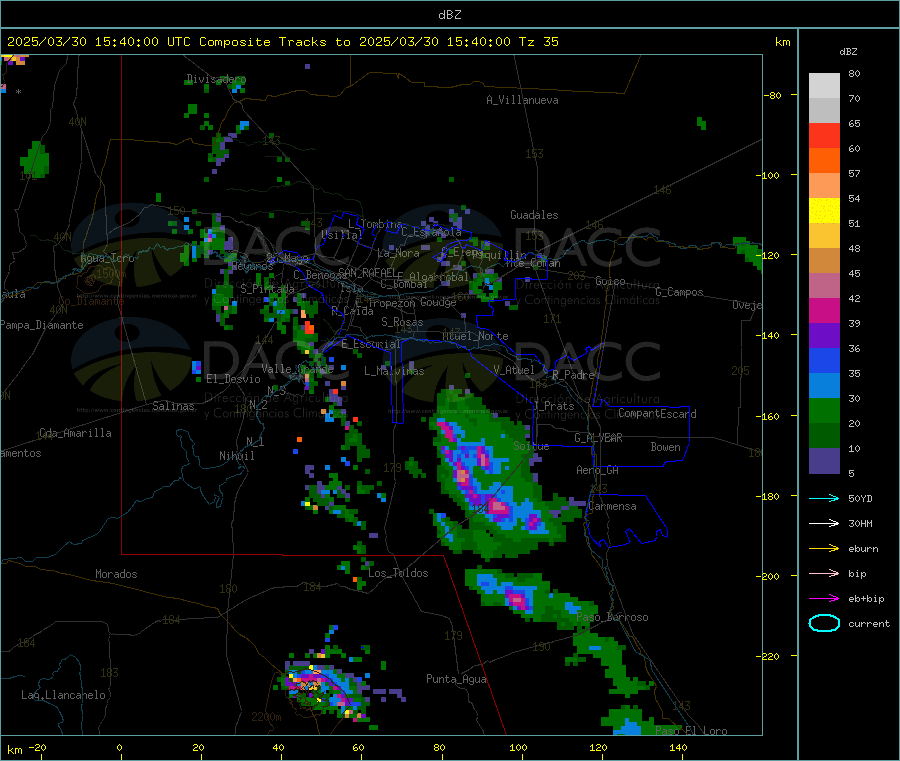Click the 80 dBZ white color swatch
The height and width of the screenshot is (761, 900).
(x=824, y=86)
